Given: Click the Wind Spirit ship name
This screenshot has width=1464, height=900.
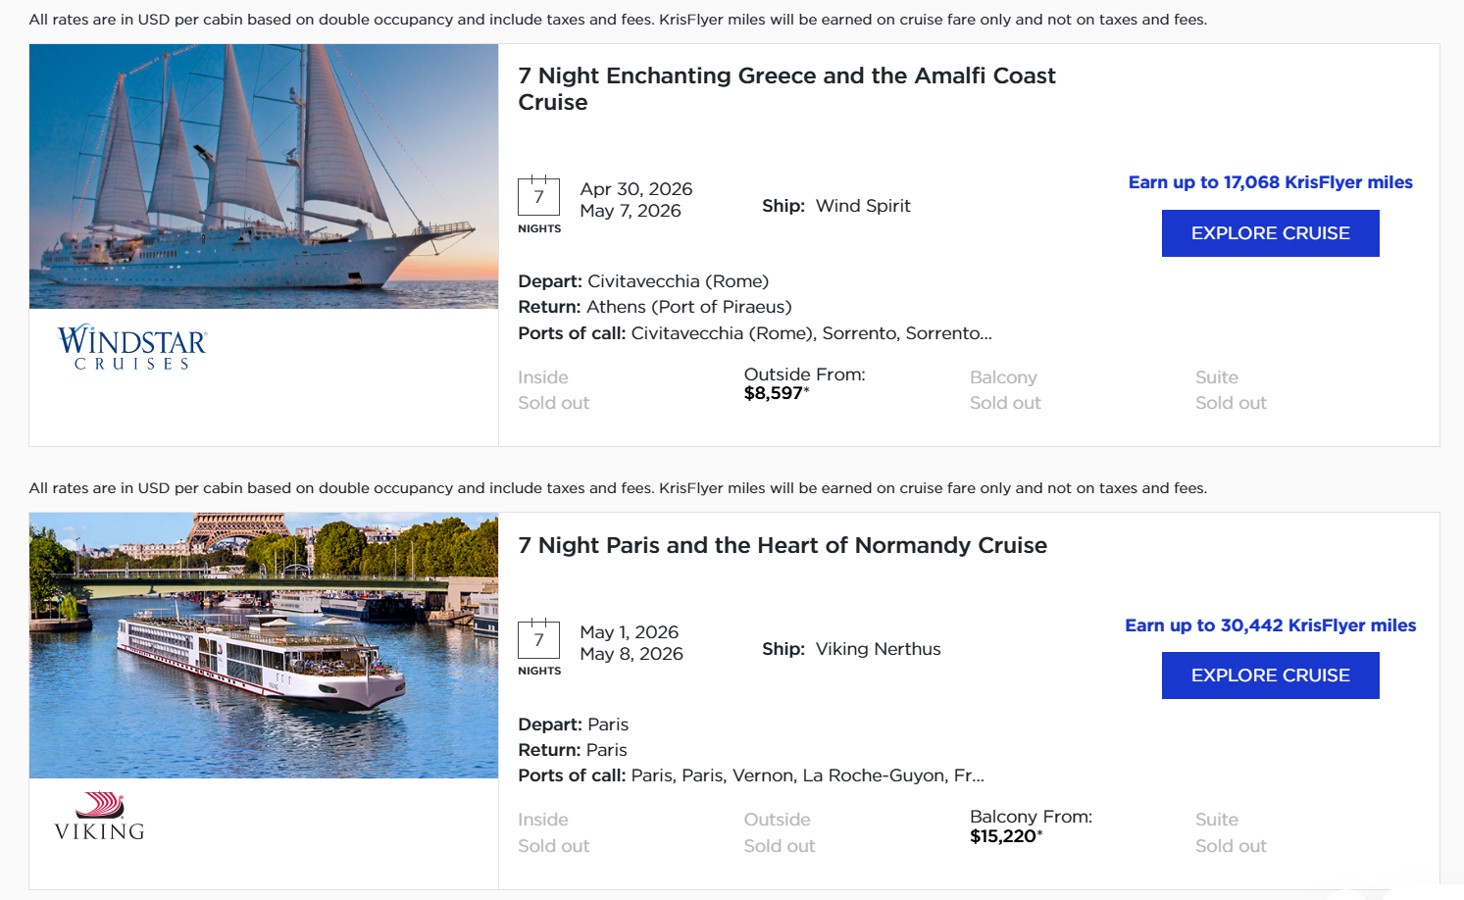Looking at the screenshot, I should [x=863, y=206].
